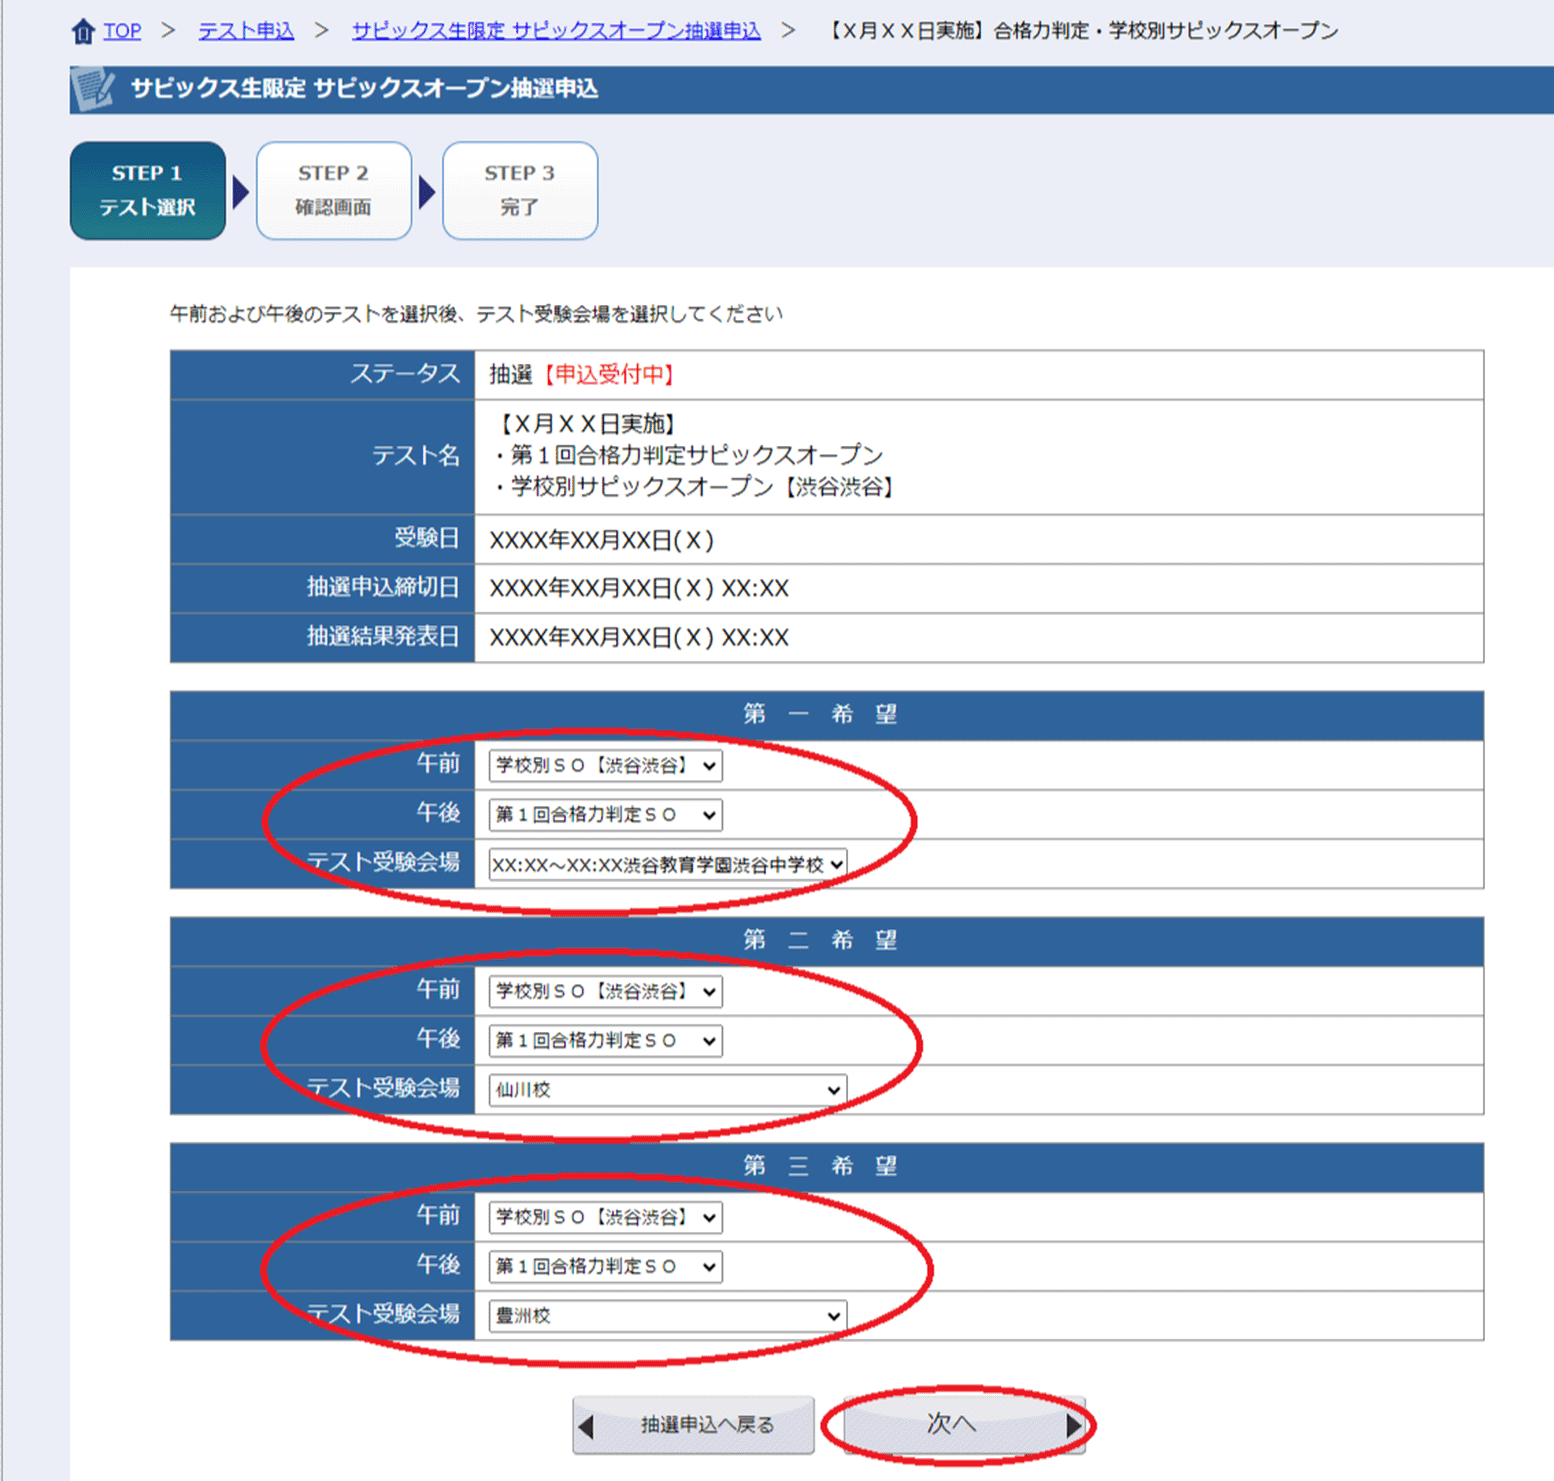Go to the テスト申込 breadcrumb link
The width and height of the screenshot is (1554, 1481).
click(246, 32)
